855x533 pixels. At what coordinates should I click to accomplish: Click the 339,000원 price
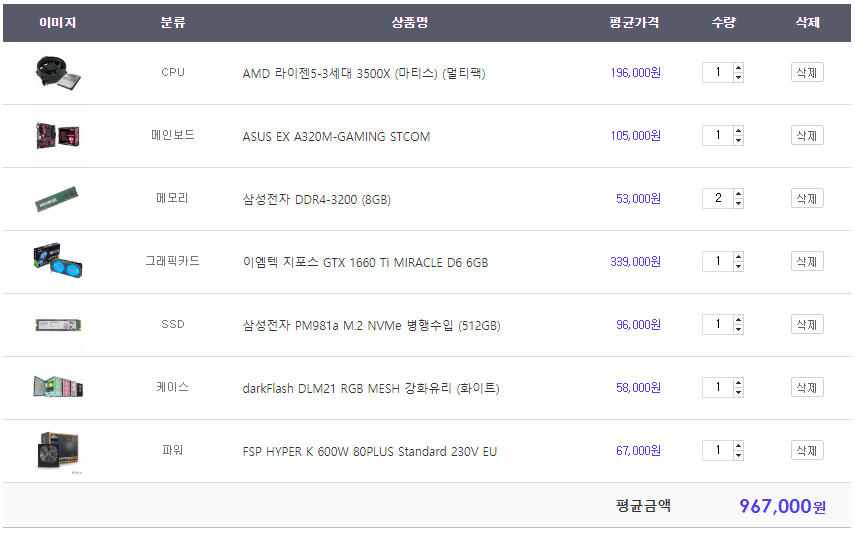[x=635, y=261]
